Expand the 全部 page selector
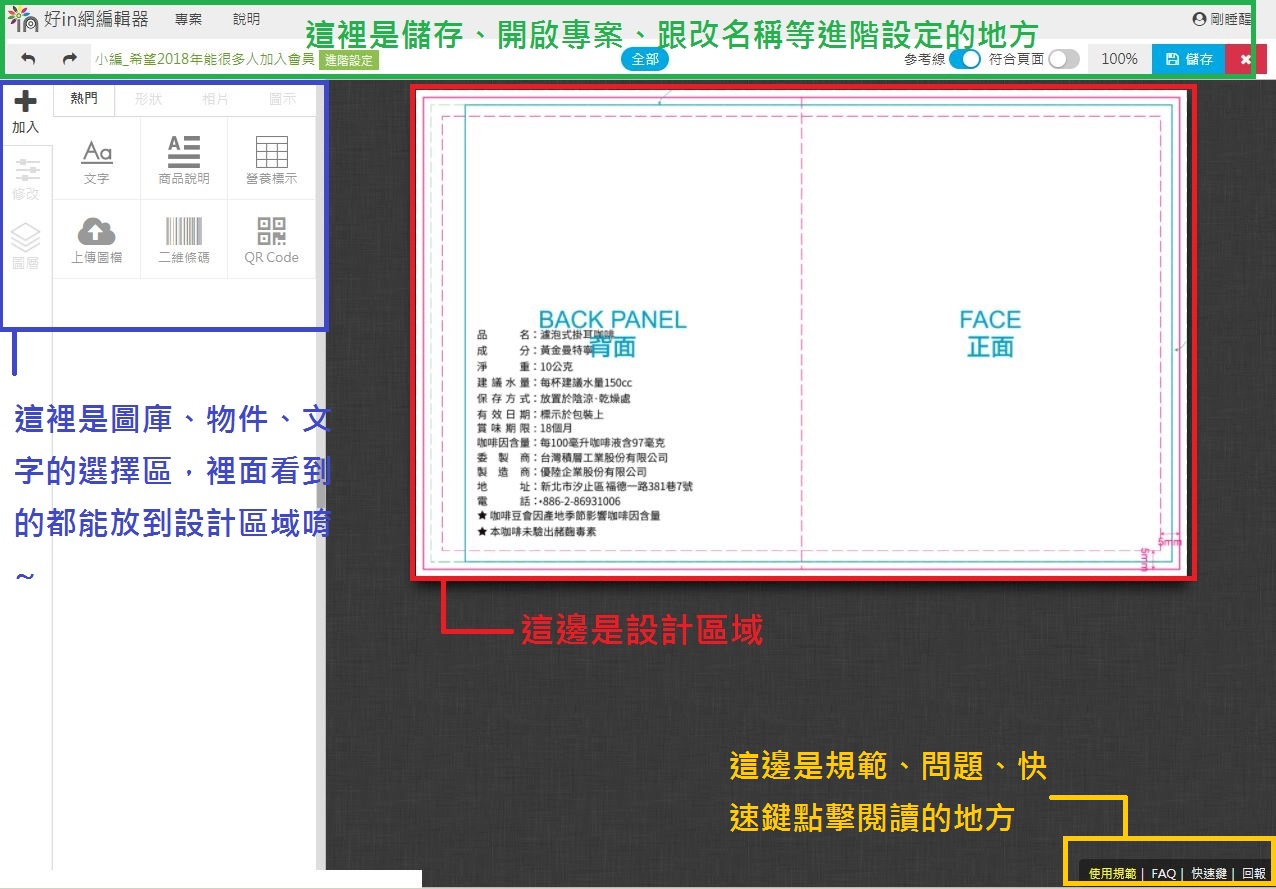This screenshot has height=889, width=1276. point(645,59)
